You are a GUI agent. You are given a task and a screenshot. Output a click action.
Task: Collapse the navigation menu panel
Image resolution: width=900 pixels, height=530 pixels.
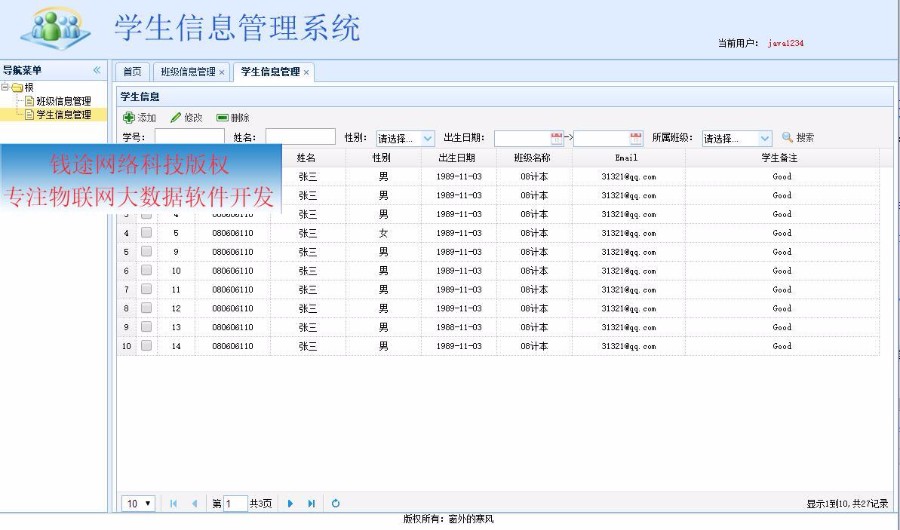(x=97, y=70)
